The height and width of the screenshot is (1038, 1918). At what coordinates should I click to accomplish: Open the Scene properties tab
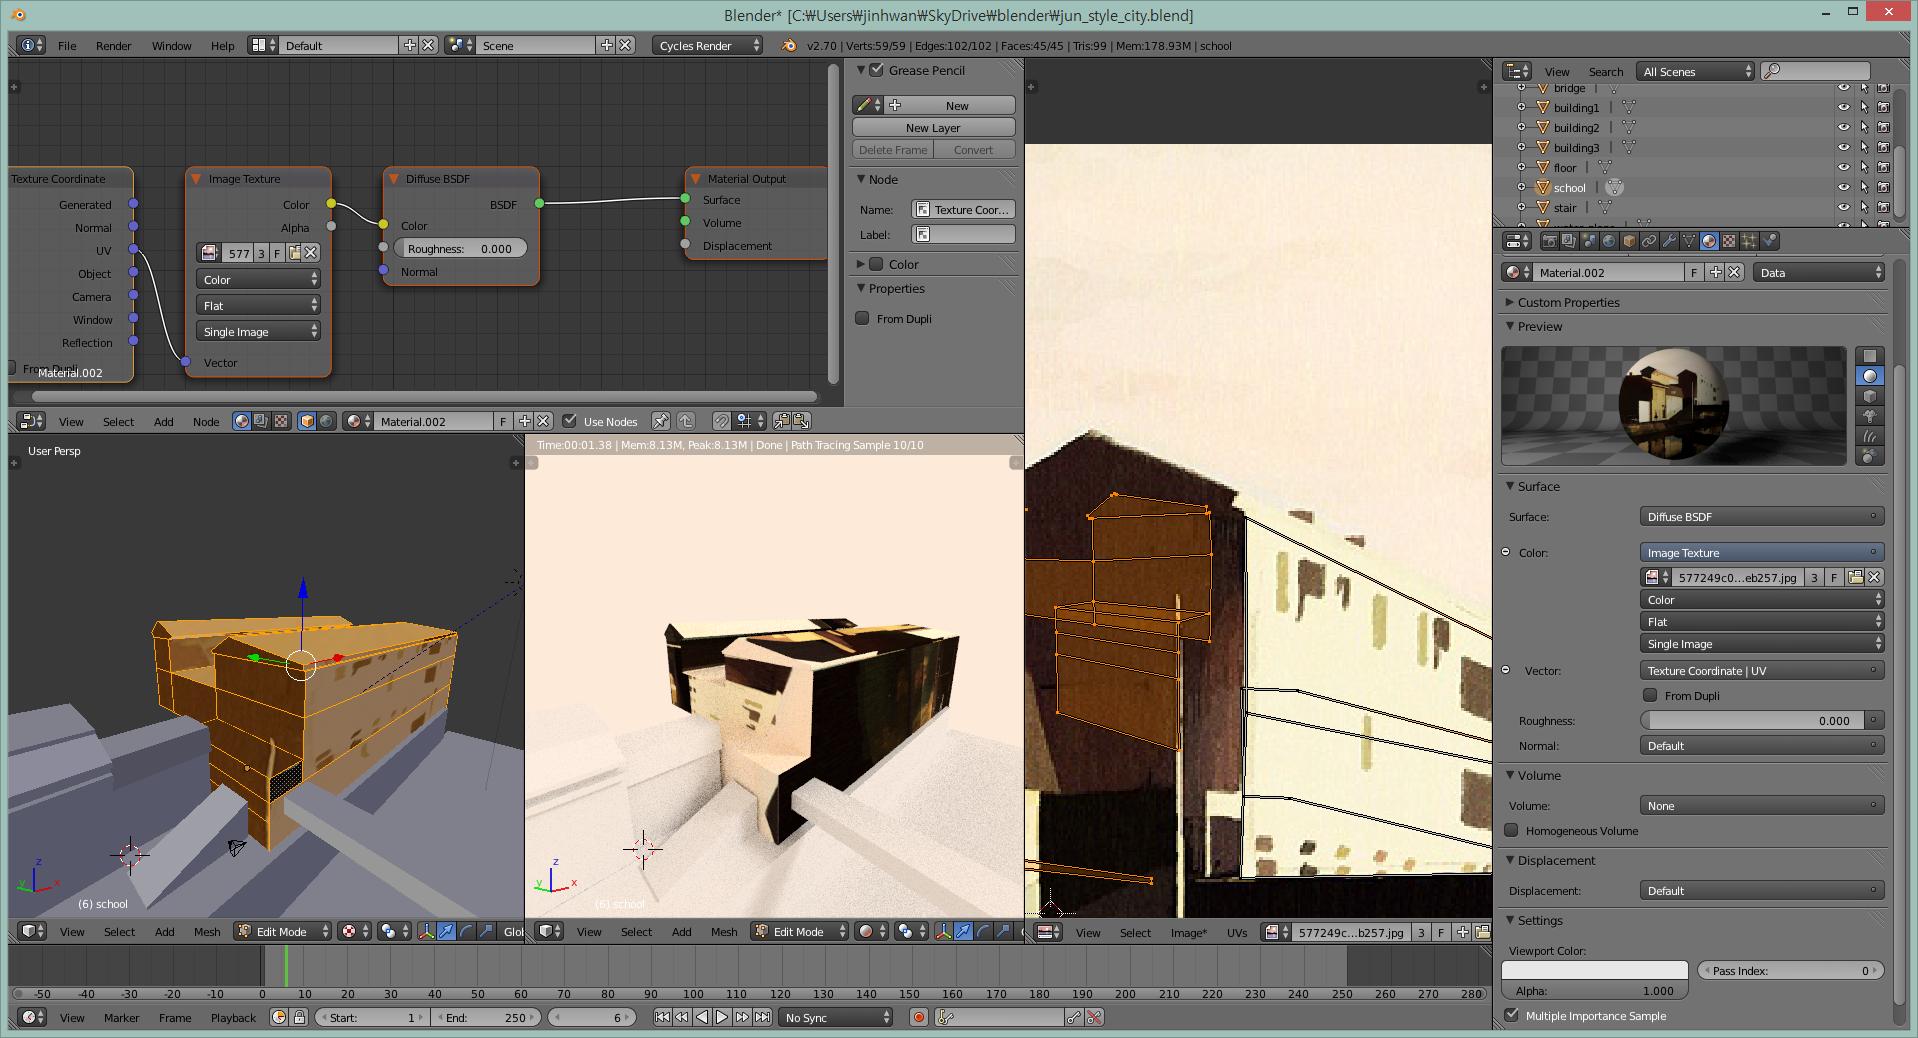click(1589, 241)
